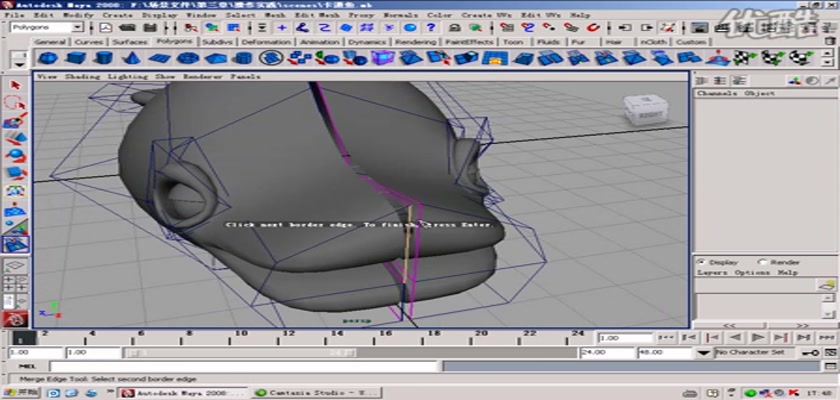This screenshot has height=400, width=840.
Task: Activate the Universal Manipulator tool
Action: point(15,191)
